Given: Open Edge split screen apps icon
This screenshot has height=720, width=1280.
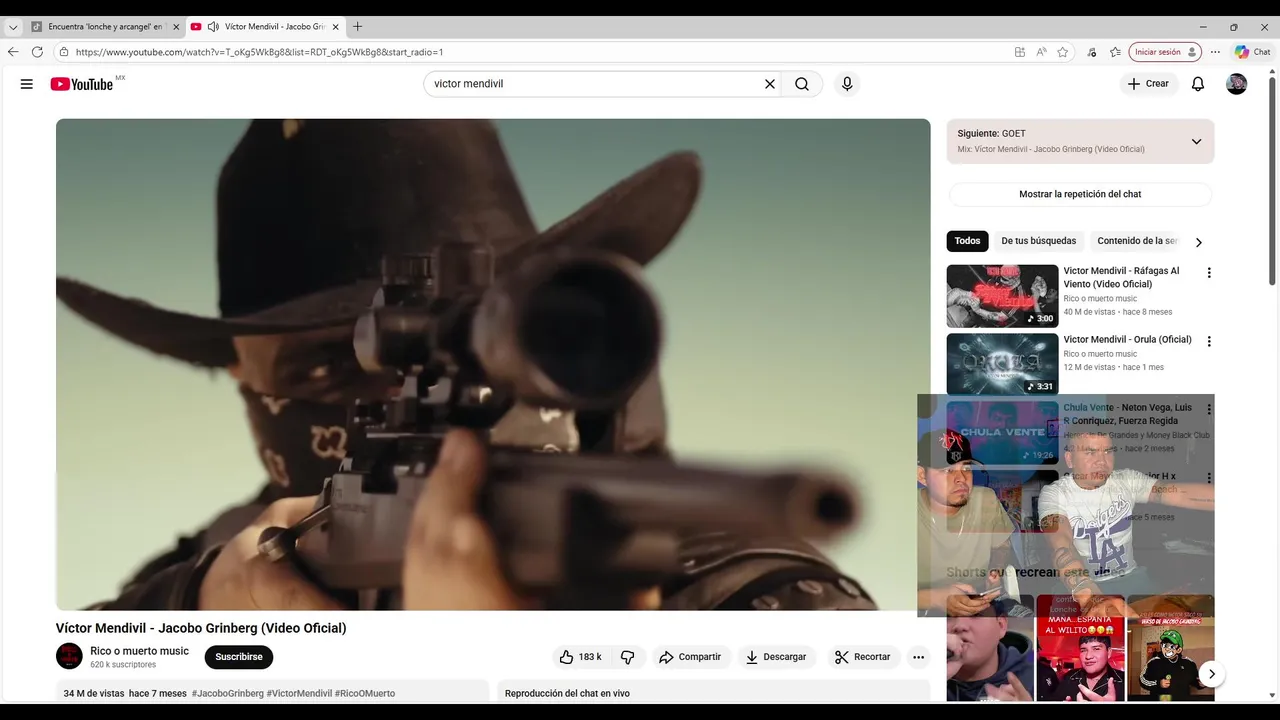Looking at the screenshot, I should pyautogui.click(x=1019, y=52).
